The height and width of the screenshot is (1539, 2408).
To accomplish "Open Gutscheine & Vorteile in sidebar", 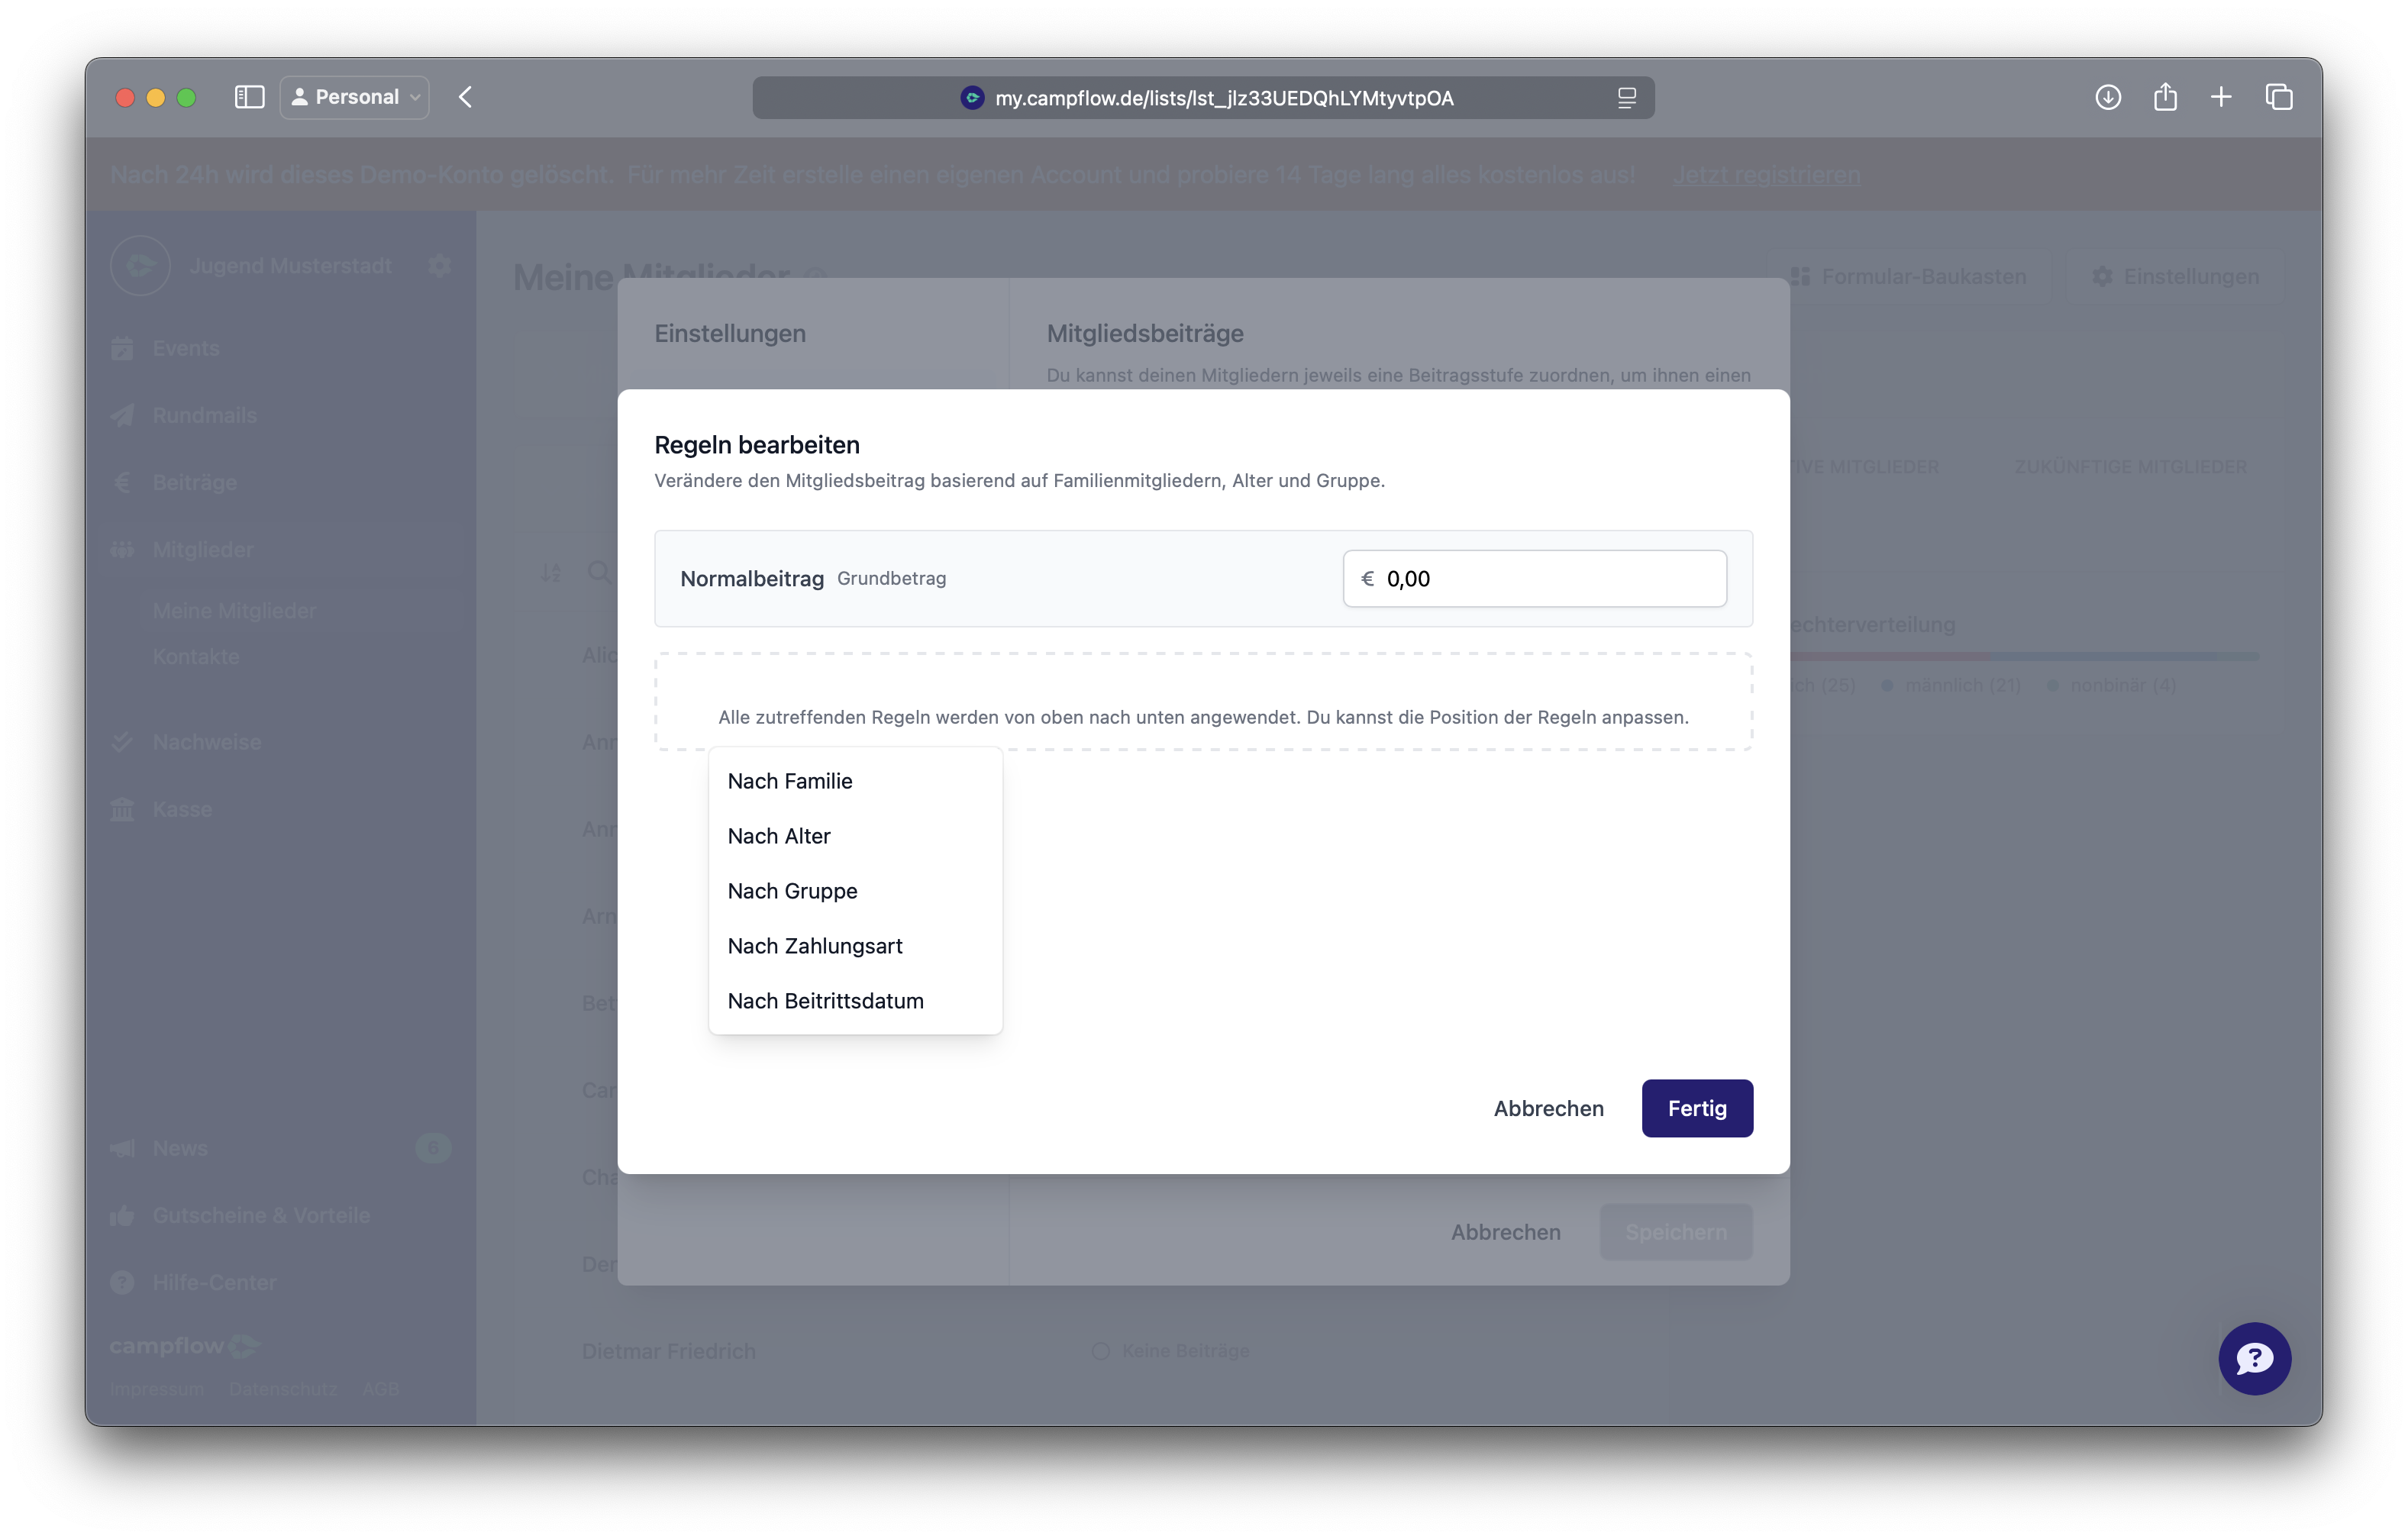I will pos(260,1215).
